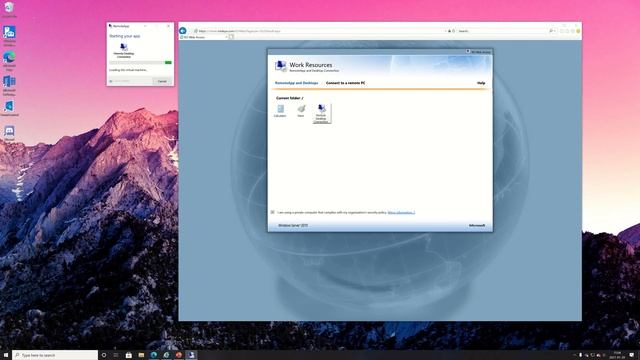Click the Microsoft logo text in footer
Viewport: 640px width, 360px height.
477,225
